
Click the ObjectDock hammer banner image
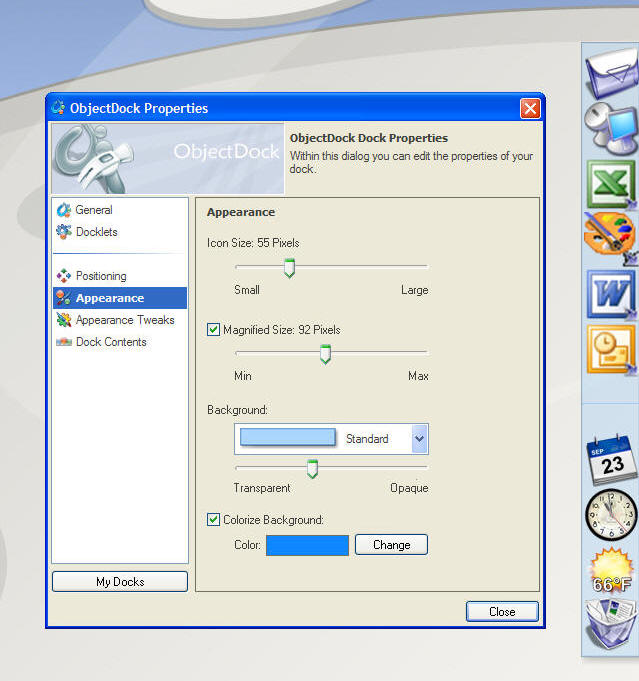click(168, 159)
